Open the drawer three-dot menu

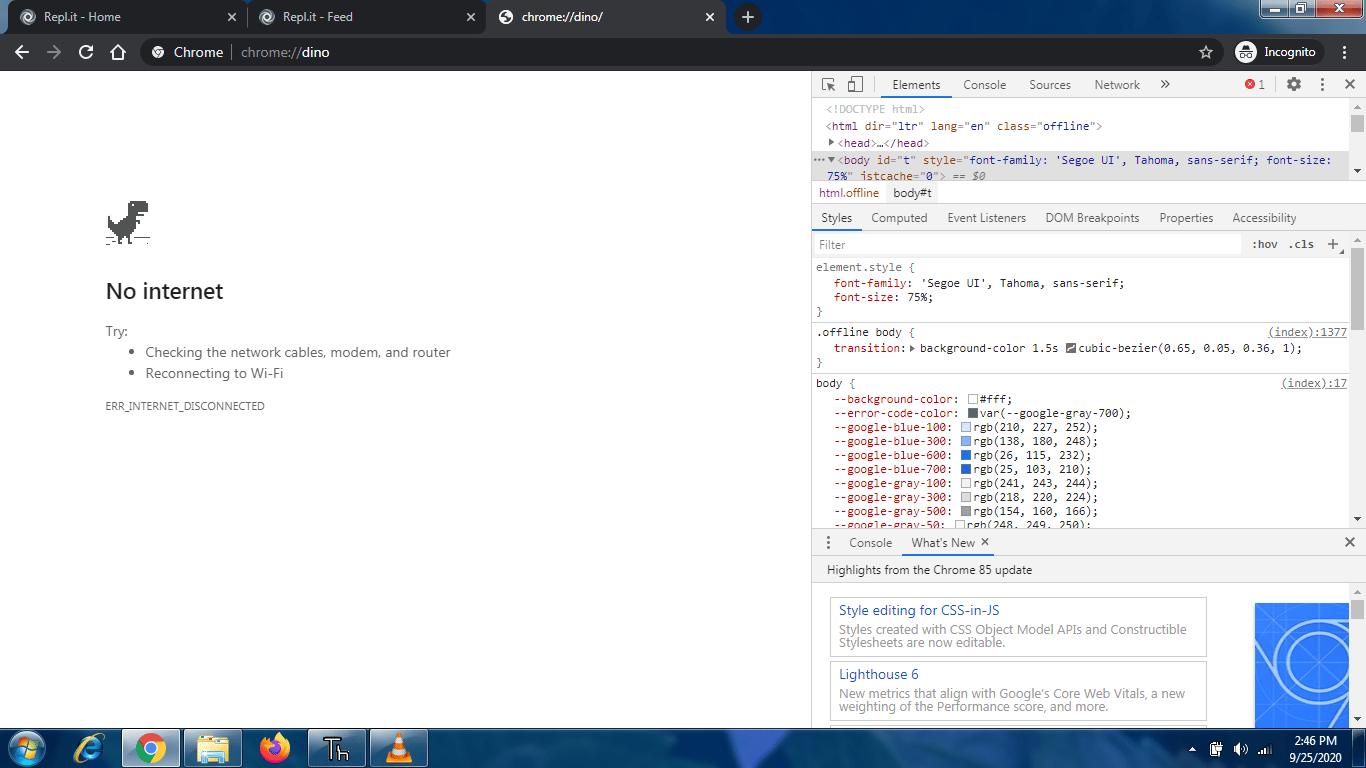coord(828,542)
